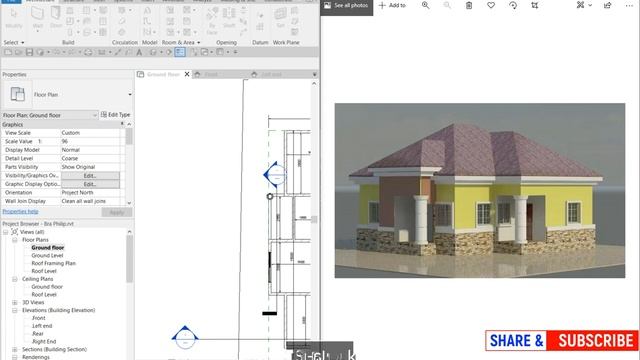Select Left end elevation in Project Browser

pos(42,326)
